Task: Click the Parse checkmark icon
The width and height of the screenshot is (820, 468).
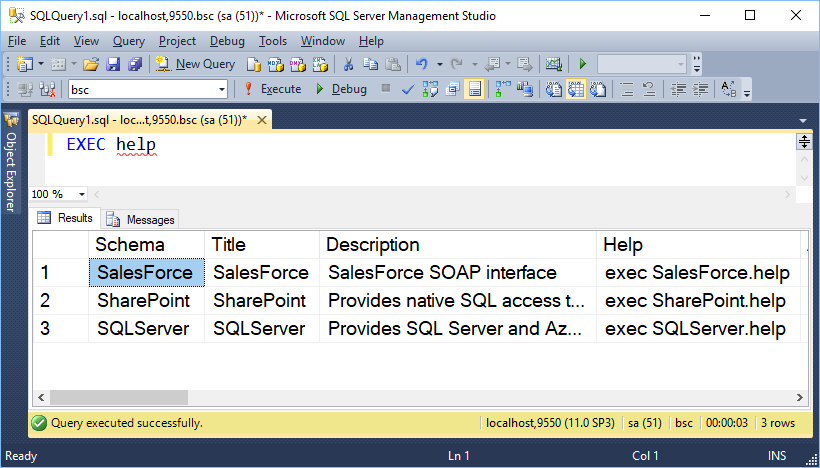Action: pyautogui.click(x=407, y=89)
